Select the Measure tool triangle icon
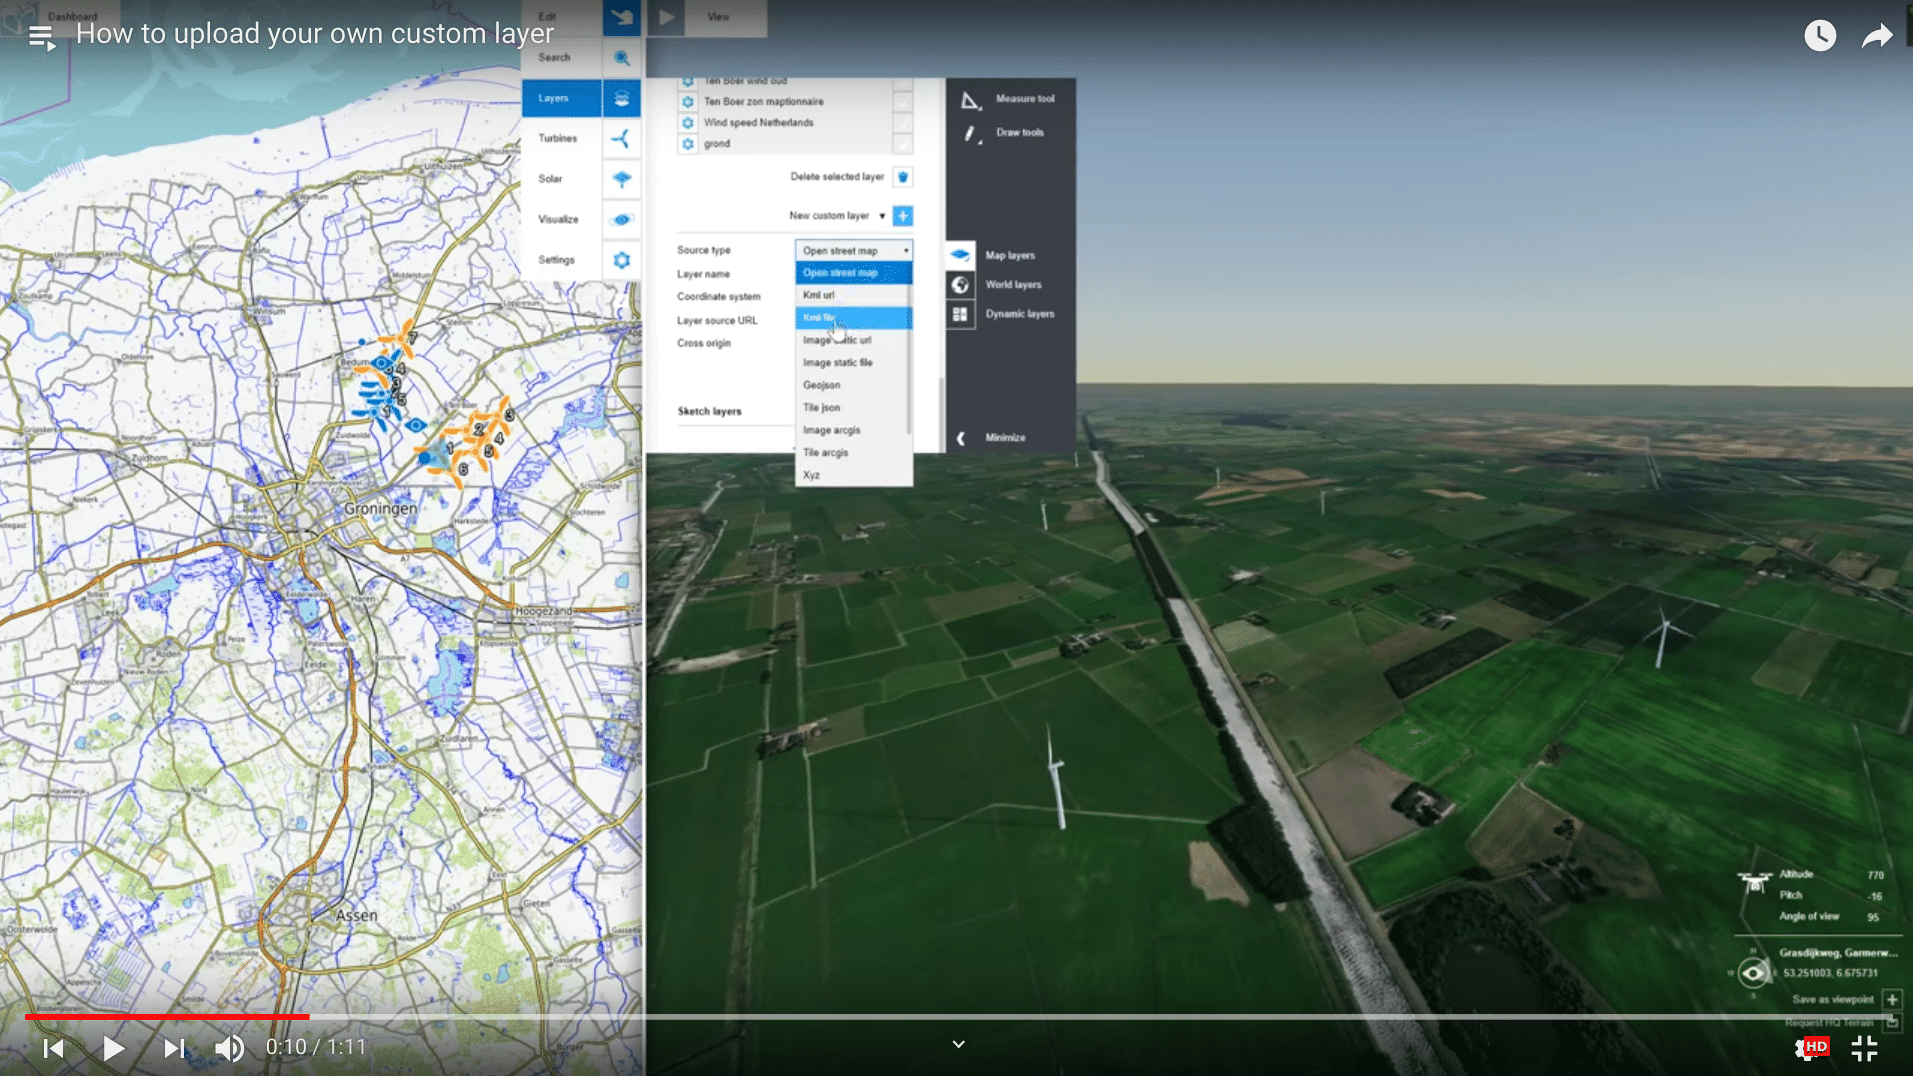 coord(970,100)
